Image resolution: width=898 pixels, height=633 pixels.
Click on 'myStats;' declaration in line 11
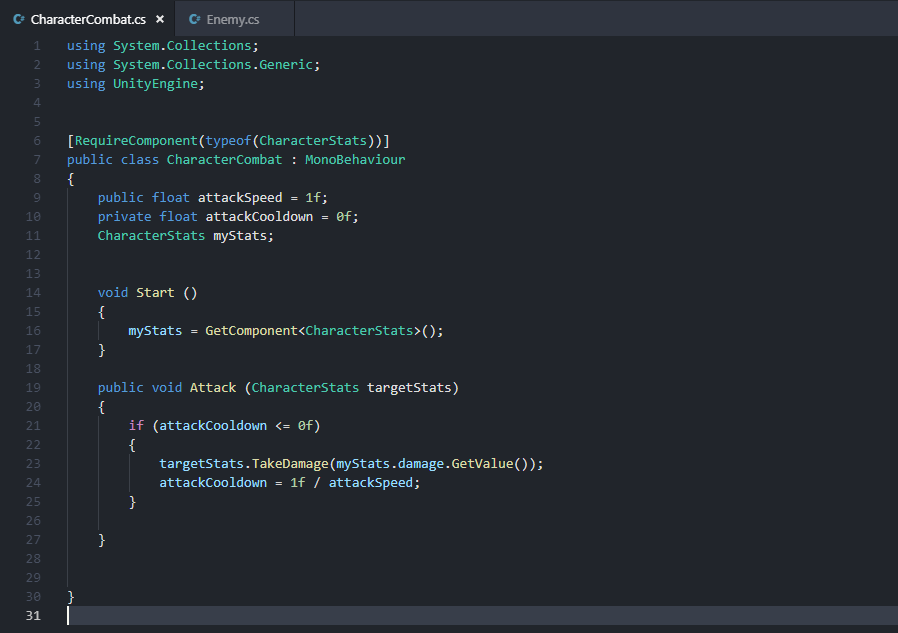(243, 235)
